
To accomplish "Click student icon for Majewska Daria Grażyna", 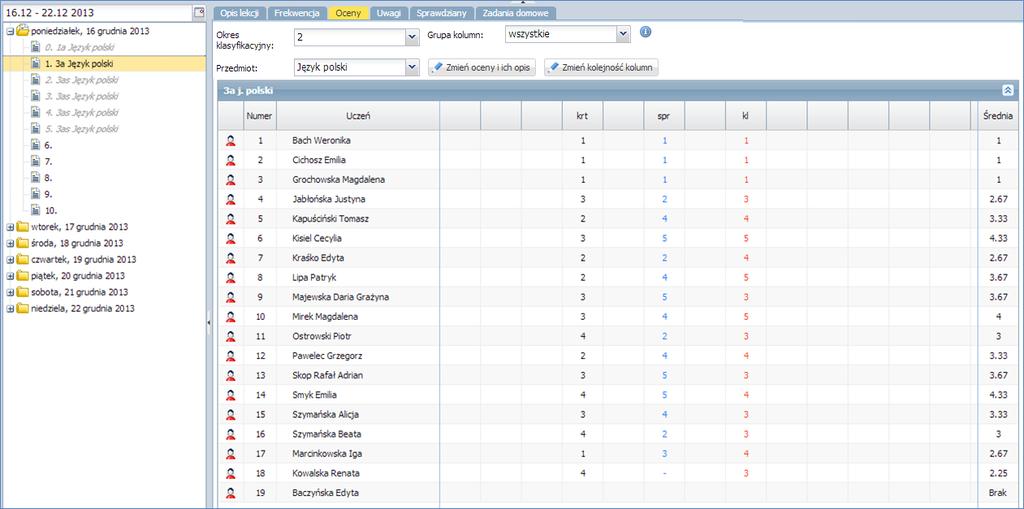I will coord(231,297).
